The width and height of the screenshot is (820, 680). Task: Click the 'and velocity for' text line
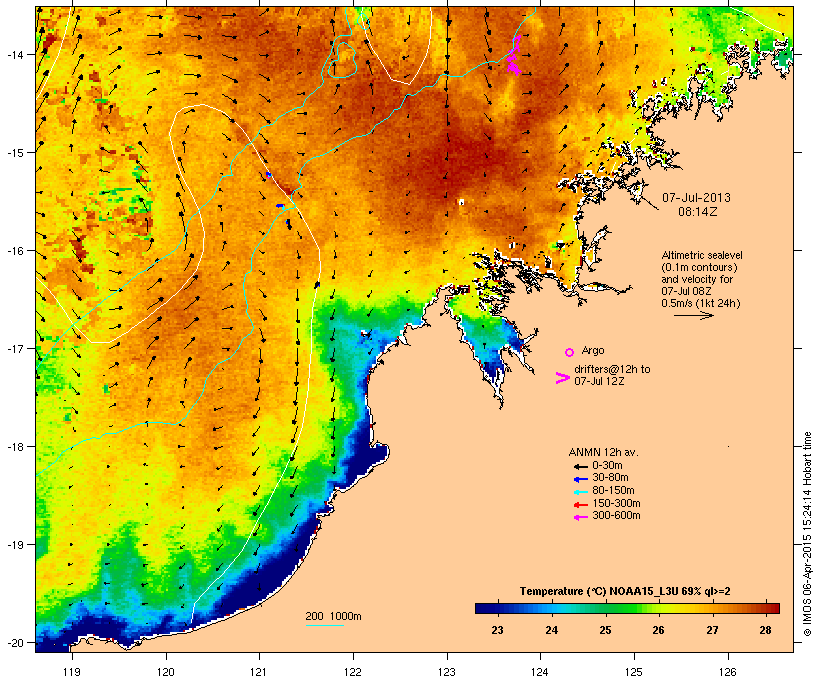697,279
